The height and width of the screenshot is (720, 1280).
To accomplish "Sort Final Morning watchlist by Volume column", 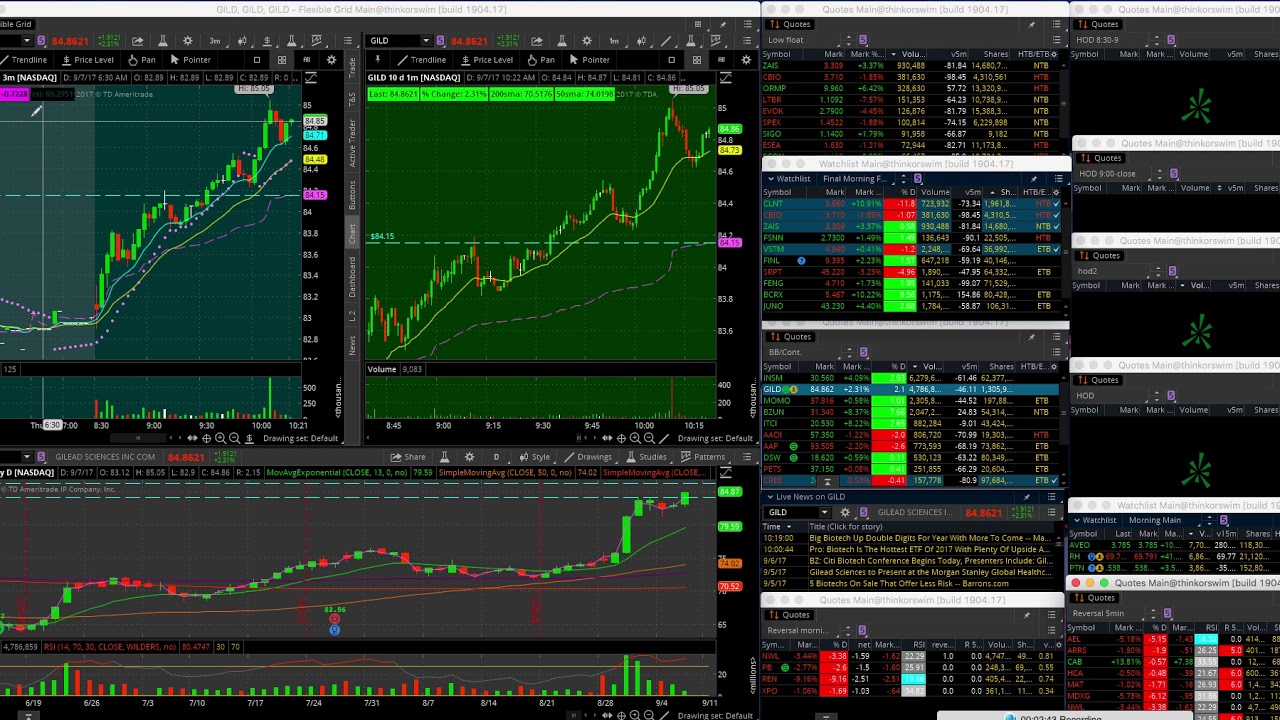I will [x=935, y=192].
